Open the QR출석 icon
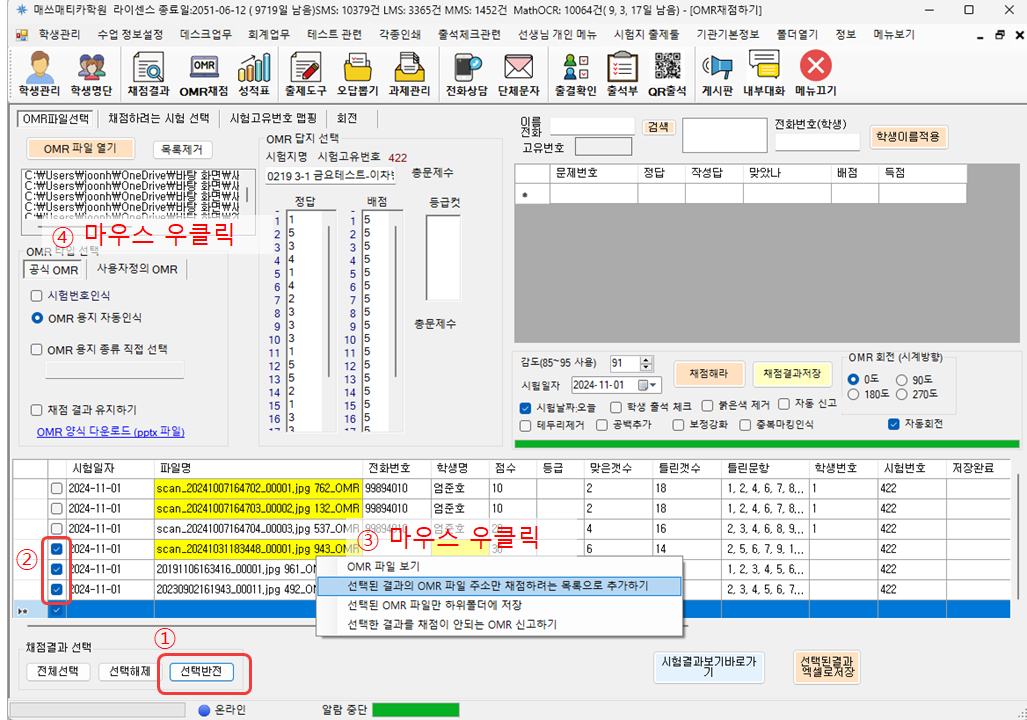1027x720 pixels. click(x=667, y=73)
